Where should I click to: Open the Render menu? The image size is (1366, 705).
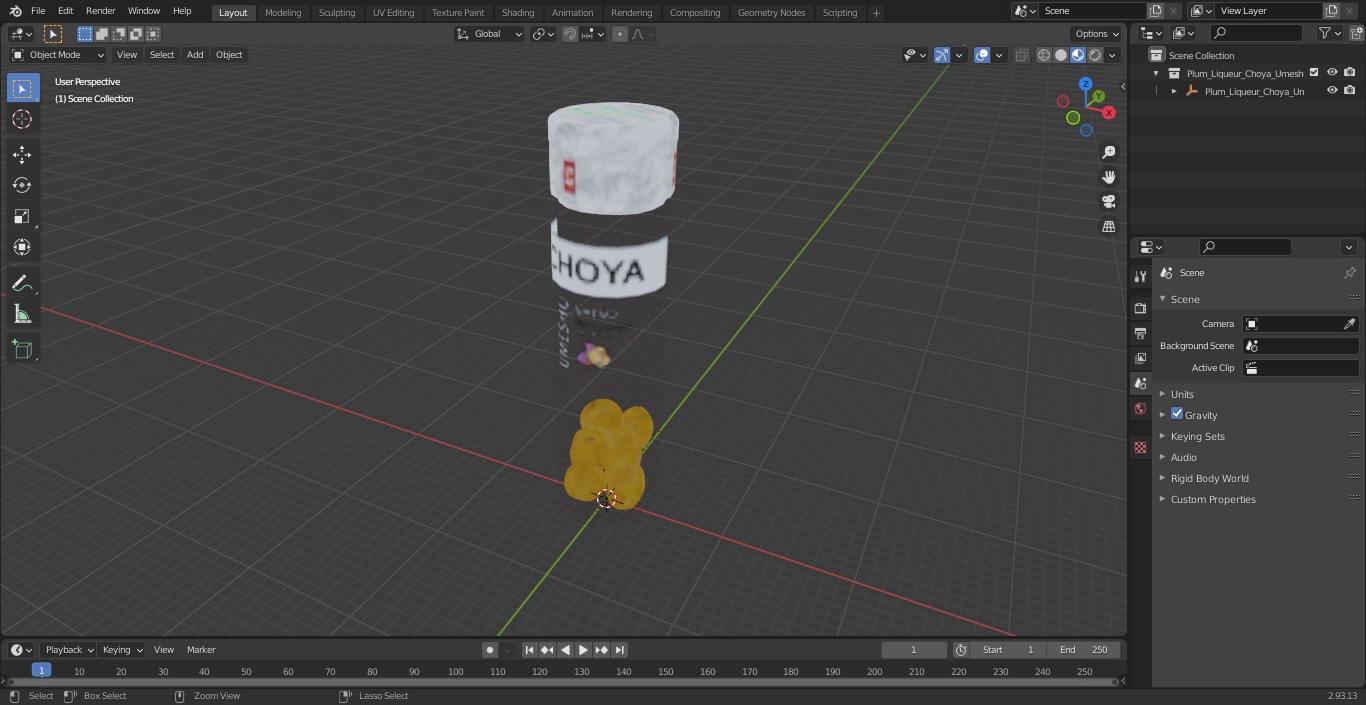100,11
